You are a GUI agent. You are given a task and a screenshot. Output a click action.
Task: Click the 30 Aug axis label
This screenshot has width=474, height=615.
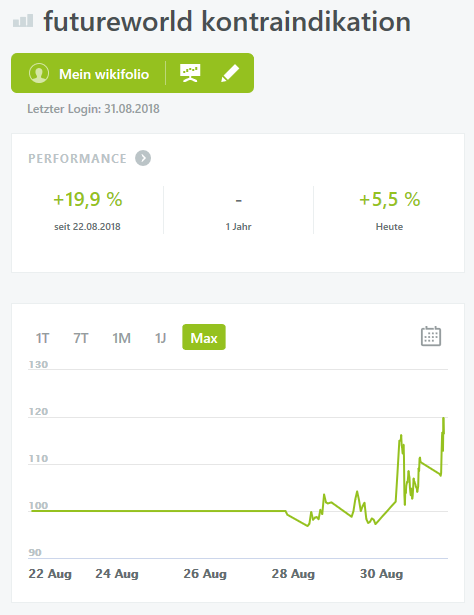381,574
